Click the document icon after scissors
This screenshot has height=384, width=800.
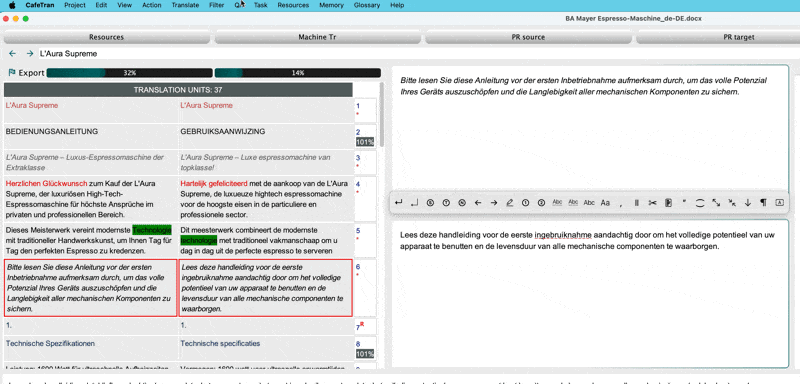pyautogui.click(x=668, y=202)
